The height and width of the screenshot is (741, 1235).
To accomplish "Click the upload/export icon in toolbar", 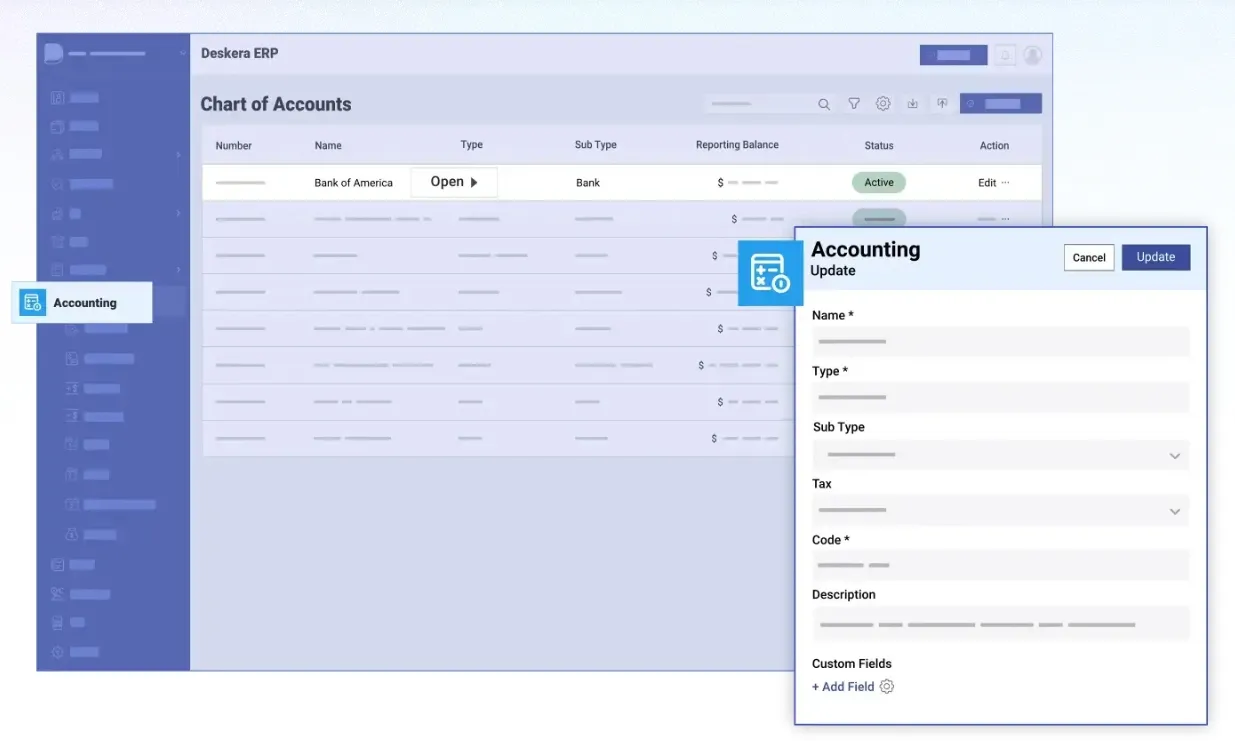I will coord(941,104).
